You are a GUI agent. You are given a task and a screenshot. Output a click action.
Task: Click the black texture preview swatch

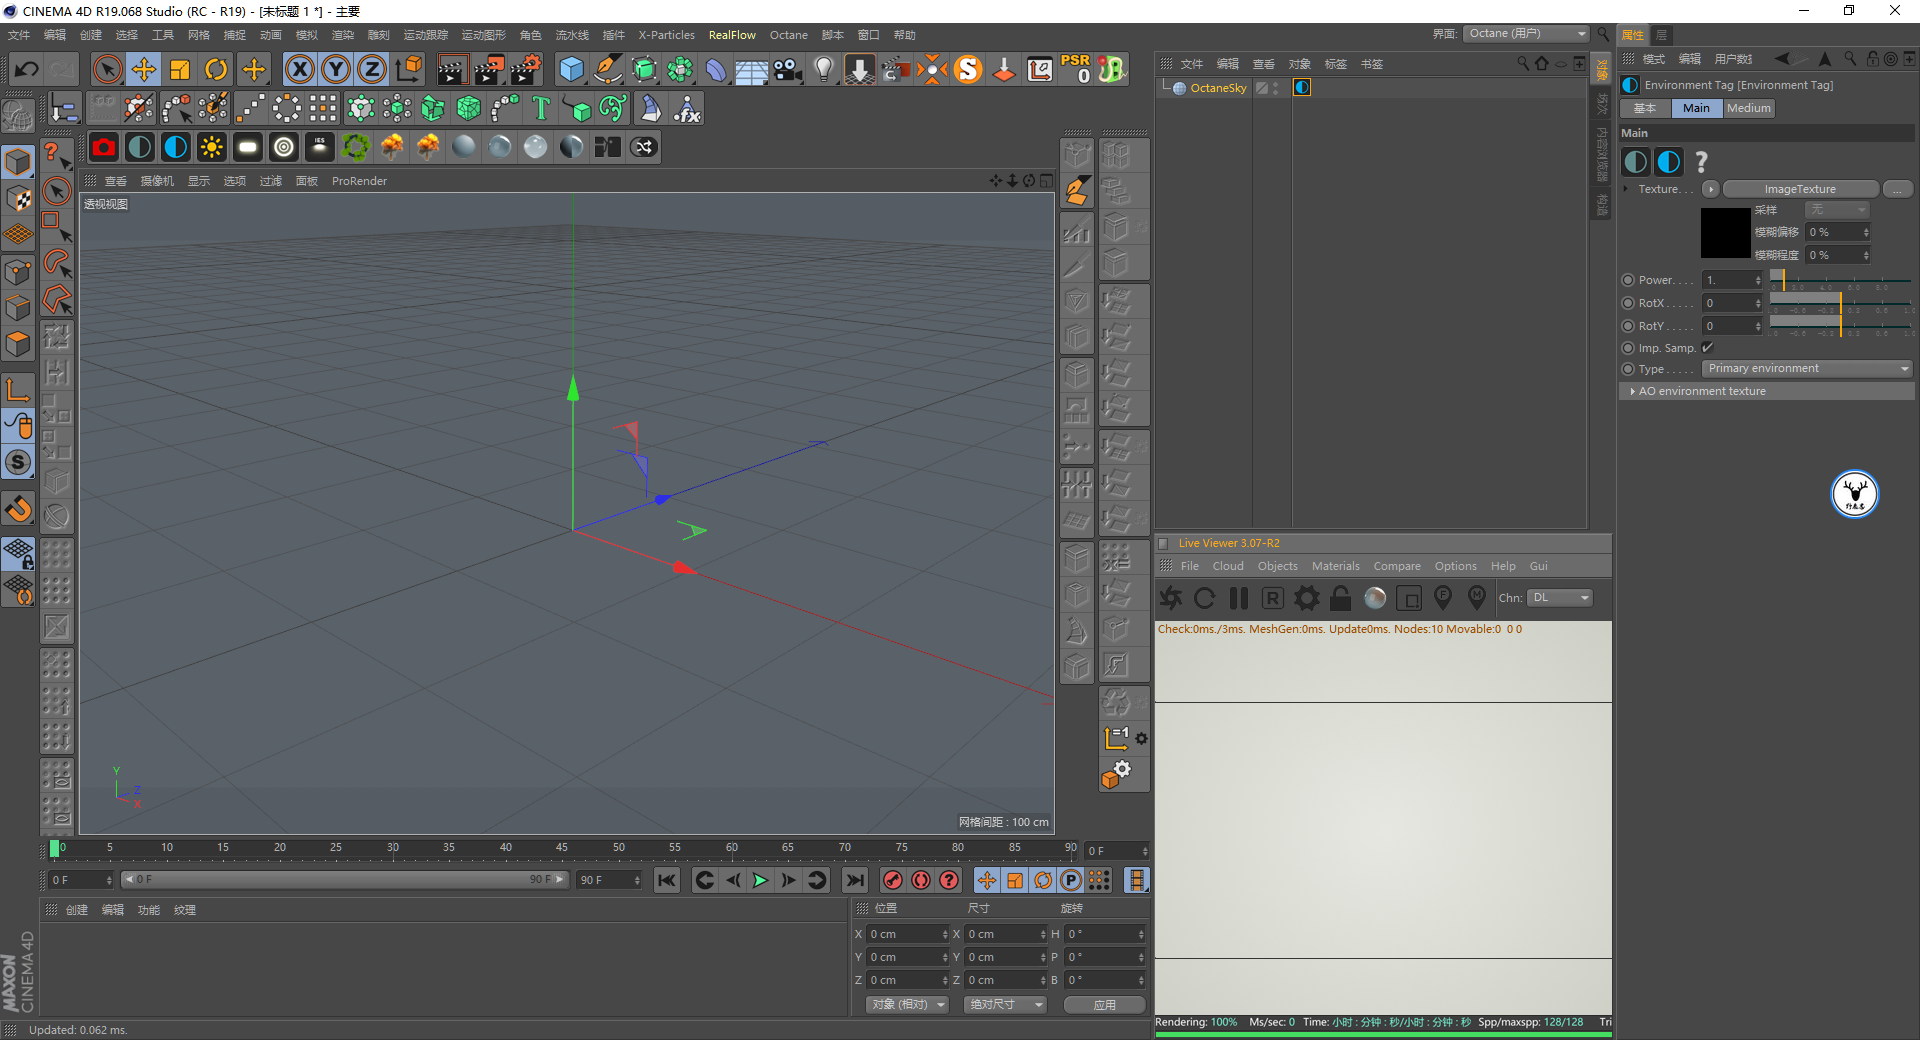[1725, 233]
